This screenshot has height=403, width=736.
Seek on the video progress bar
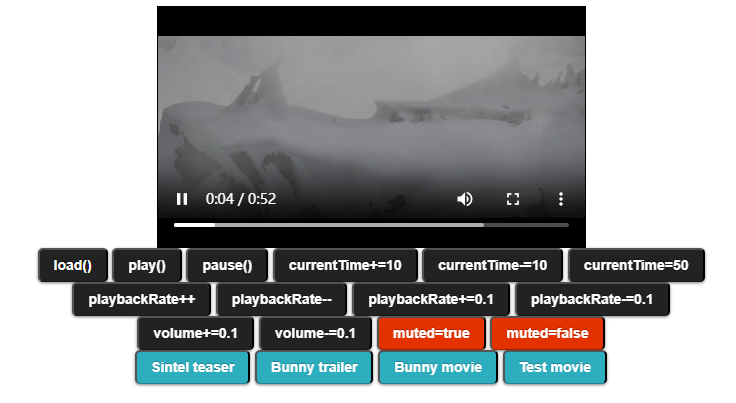[x=371, y=225]
